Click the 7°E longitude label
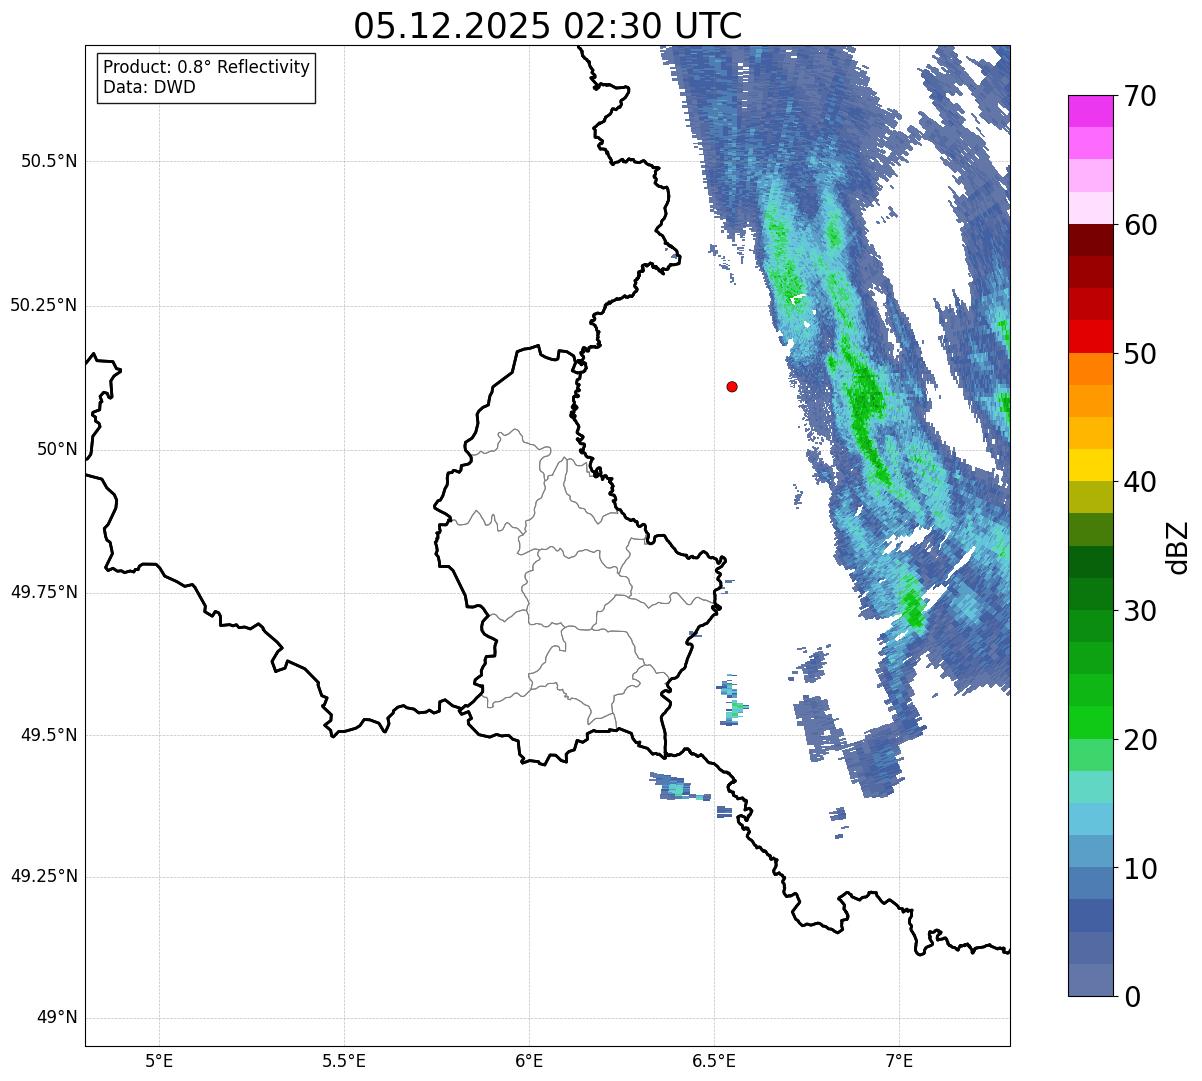 899,1060
